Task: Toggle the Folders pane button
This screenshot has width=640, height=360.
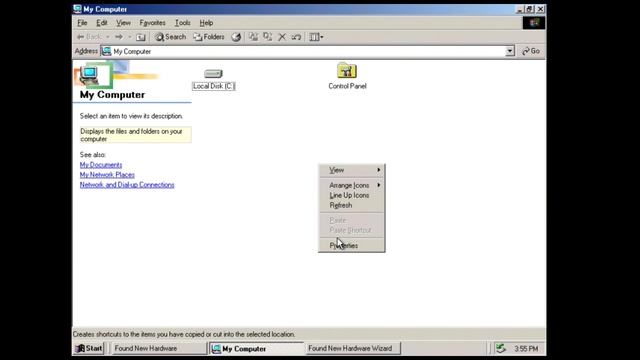Action: tap(209, 37)
